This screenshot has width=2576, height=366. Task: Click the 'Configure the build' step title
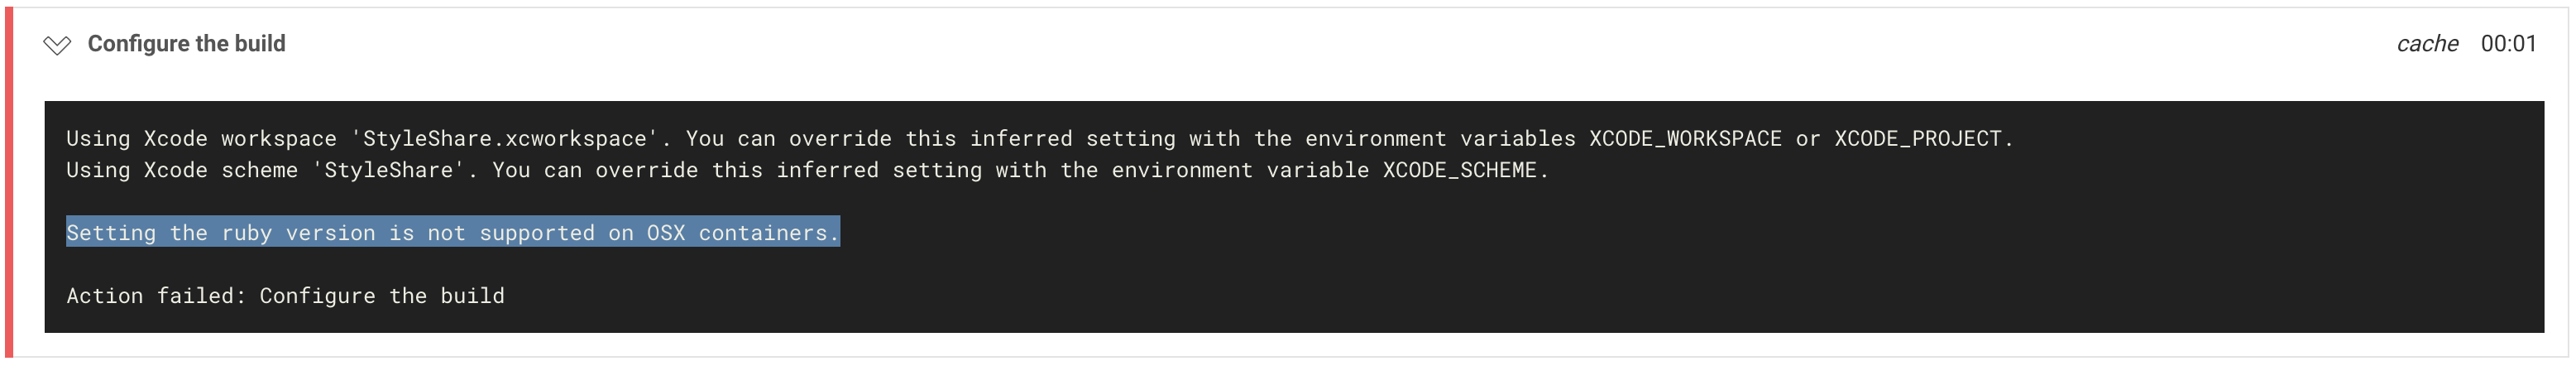point(186,44)
